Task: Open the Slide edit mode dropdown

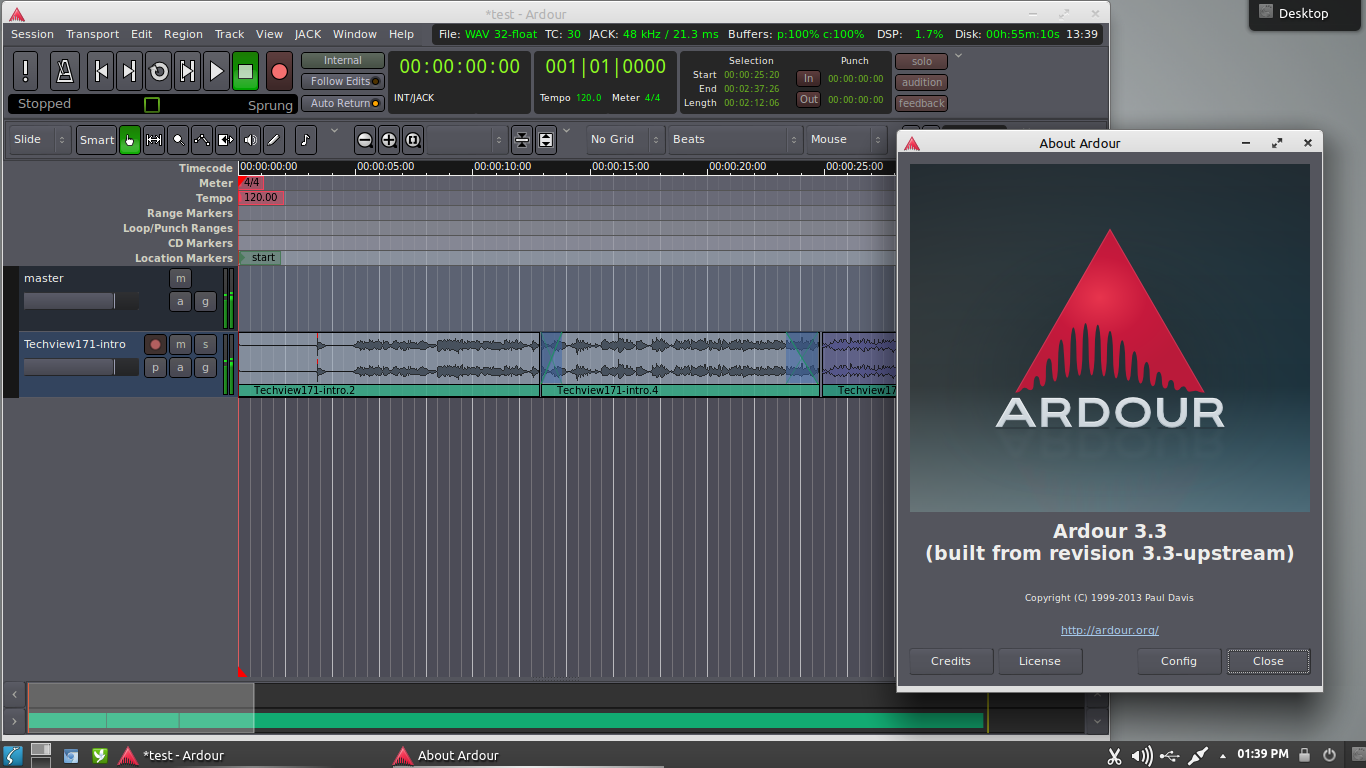Action: [x=40, y=140]
